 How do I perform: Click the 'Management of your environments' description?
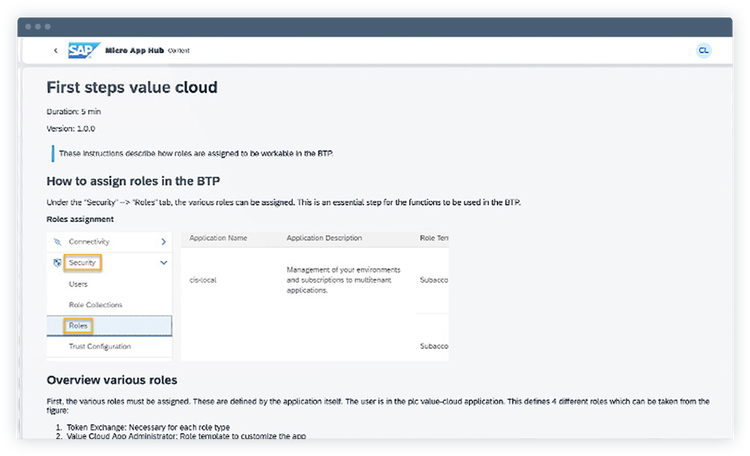click(343, 280)
